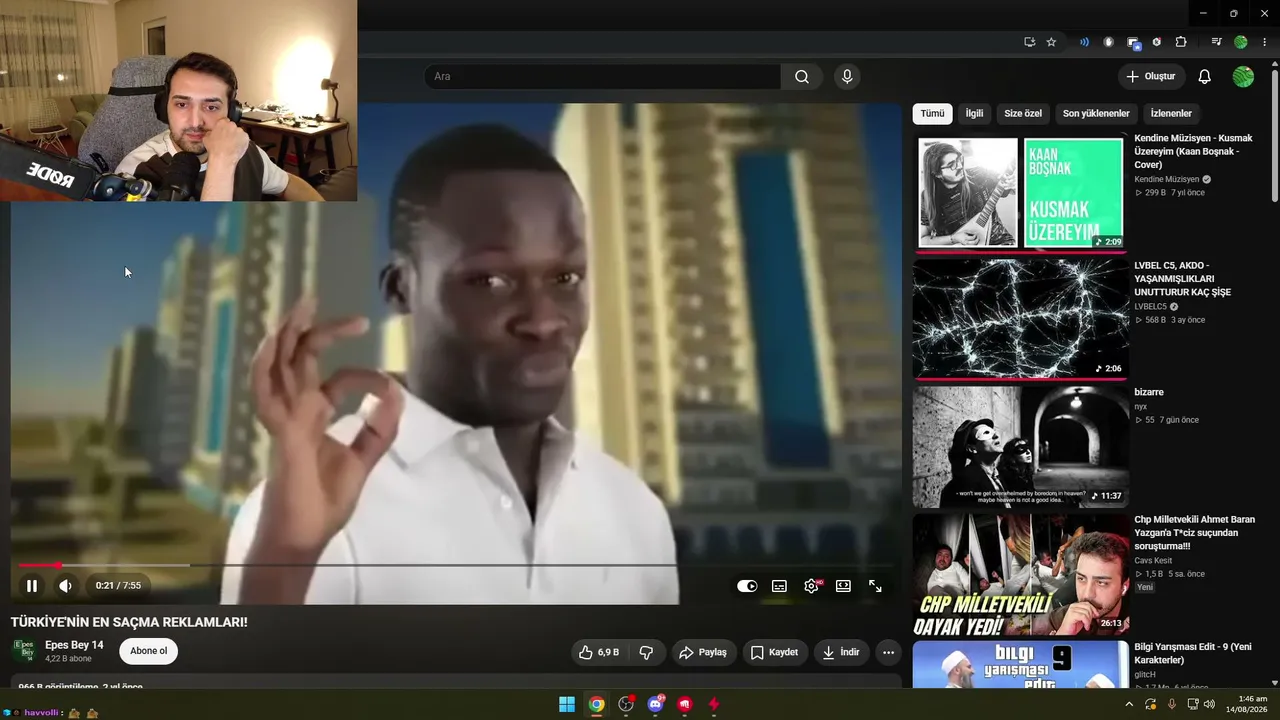
Task: Open the Chrome three-dot menu
Action: [x=1265, y=42]
